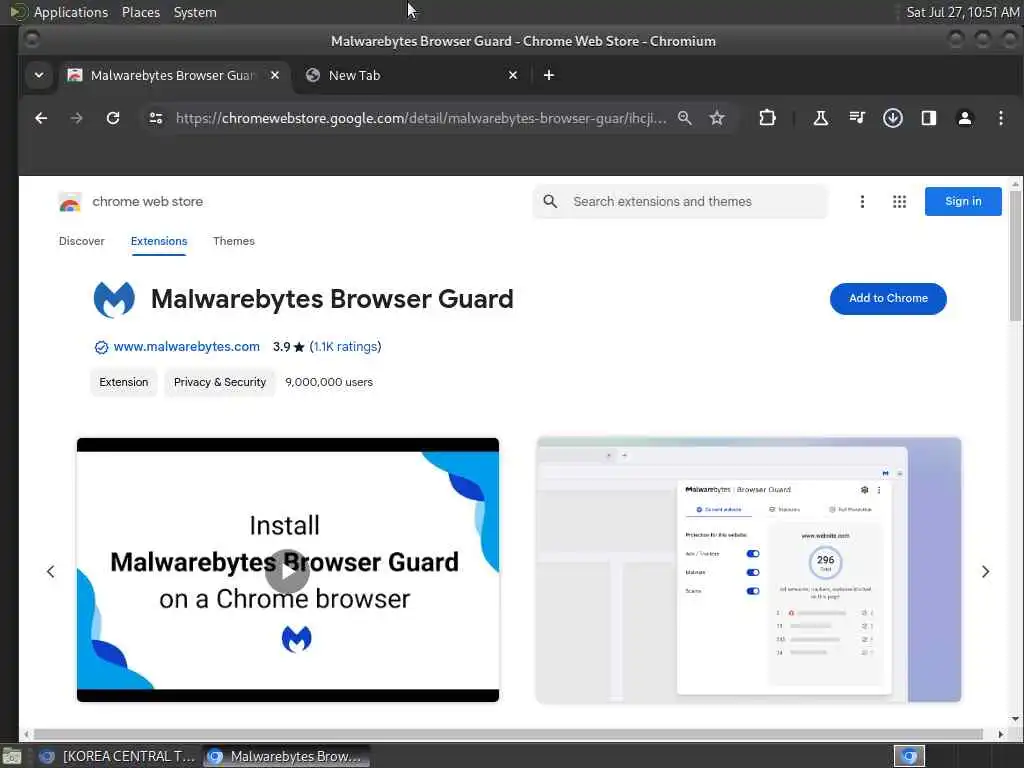Open the profile avatar menu
Viewport: 1024px width, 768px height.
coord(965,118)
